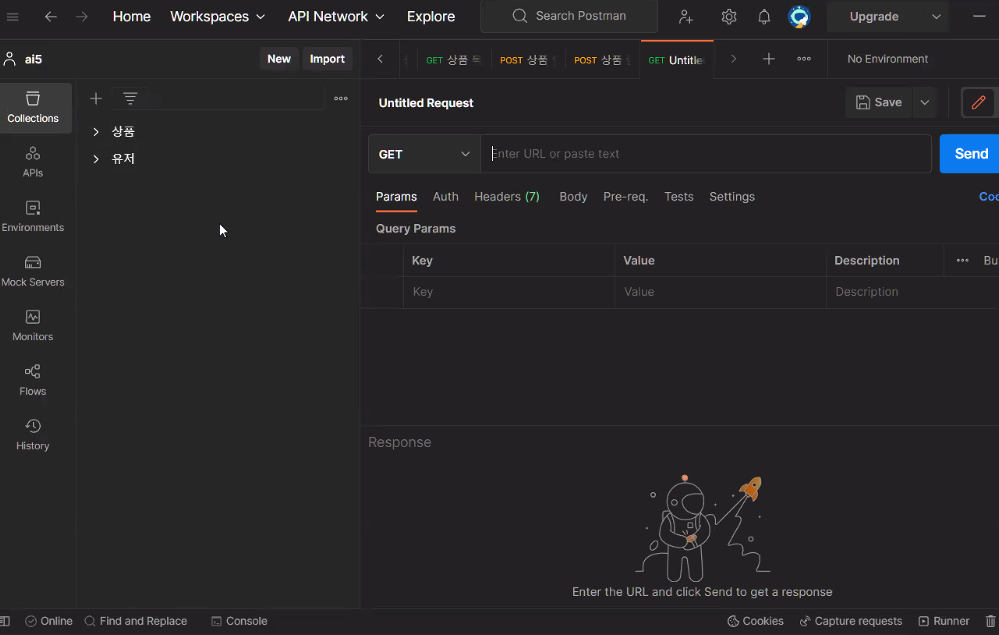Expand the 유저 collection

(96, 159)
